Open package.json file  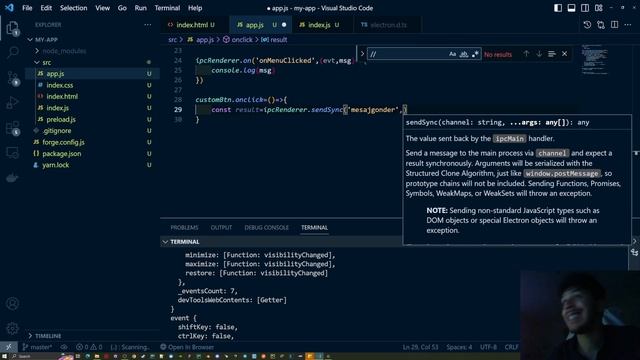pos(62,154)
